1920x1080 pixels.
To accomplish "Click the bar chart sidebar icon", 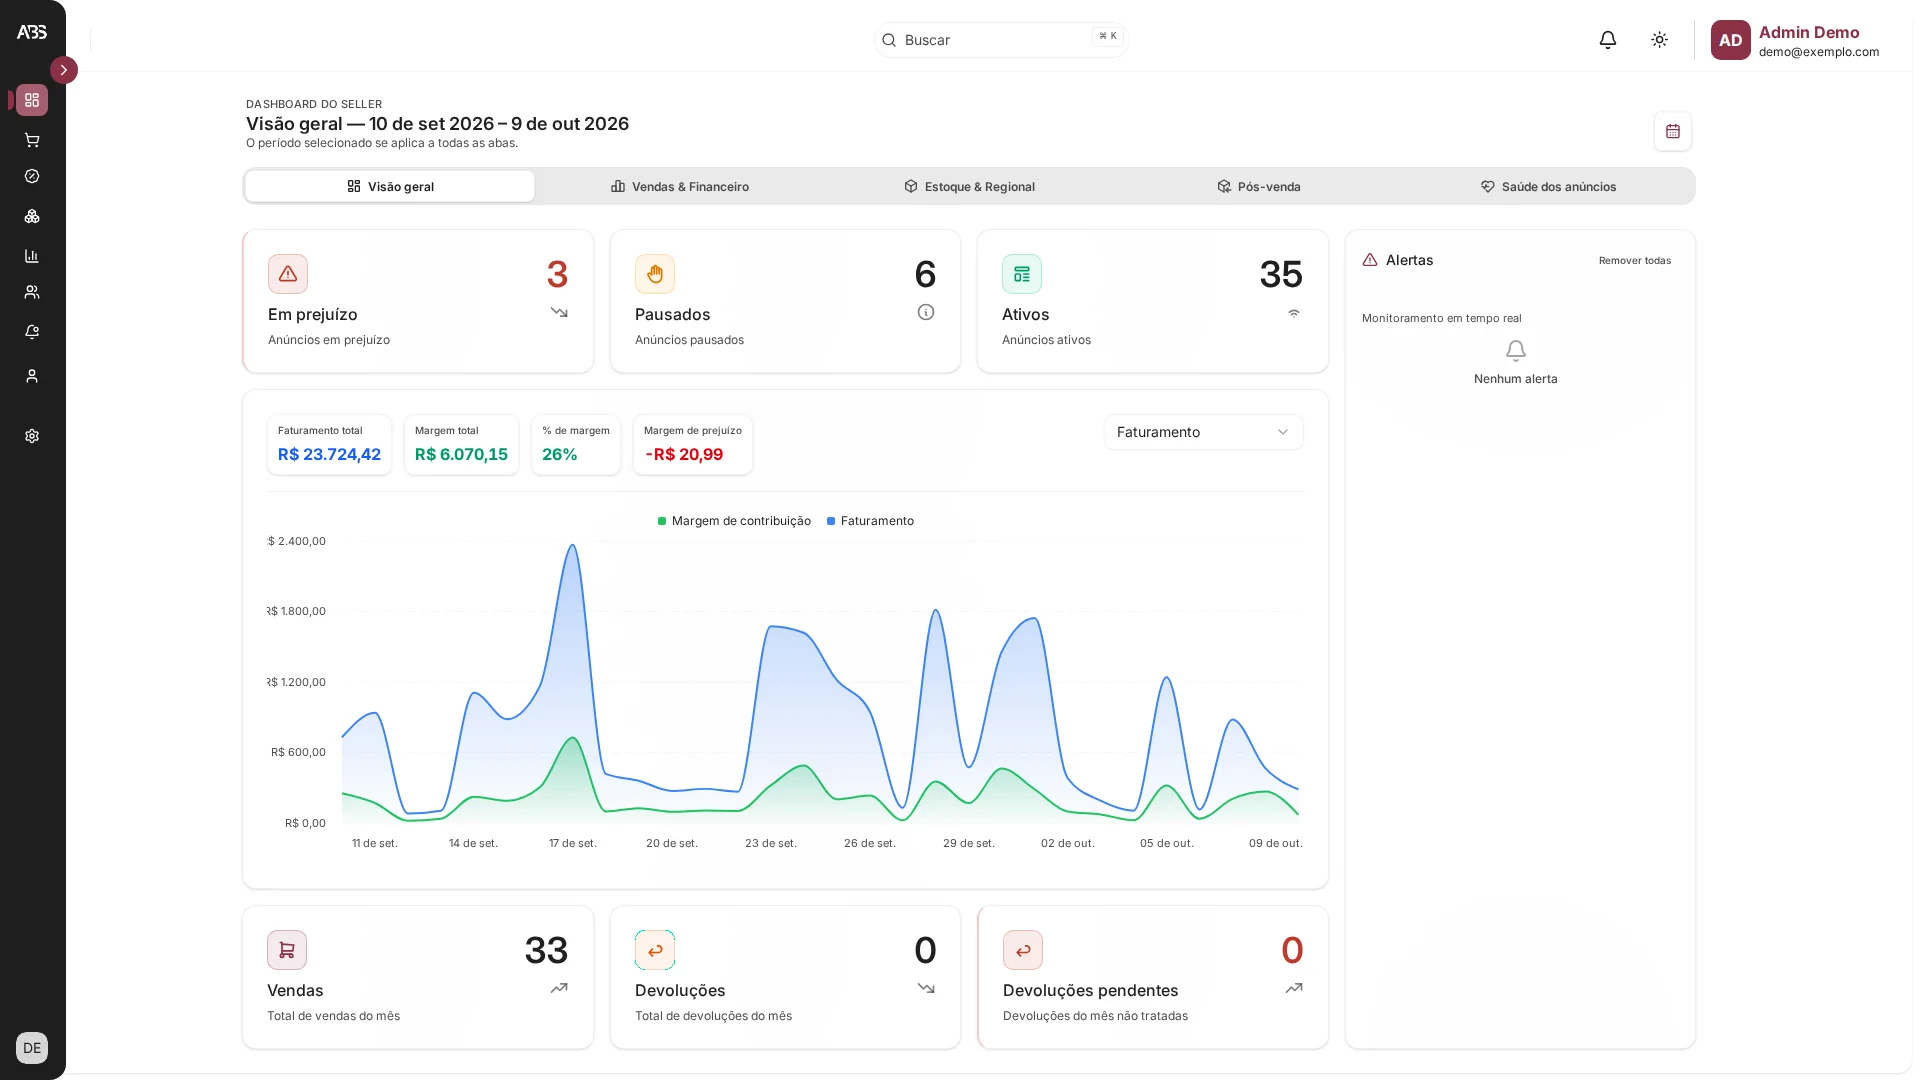I will (x=32, y=256).
